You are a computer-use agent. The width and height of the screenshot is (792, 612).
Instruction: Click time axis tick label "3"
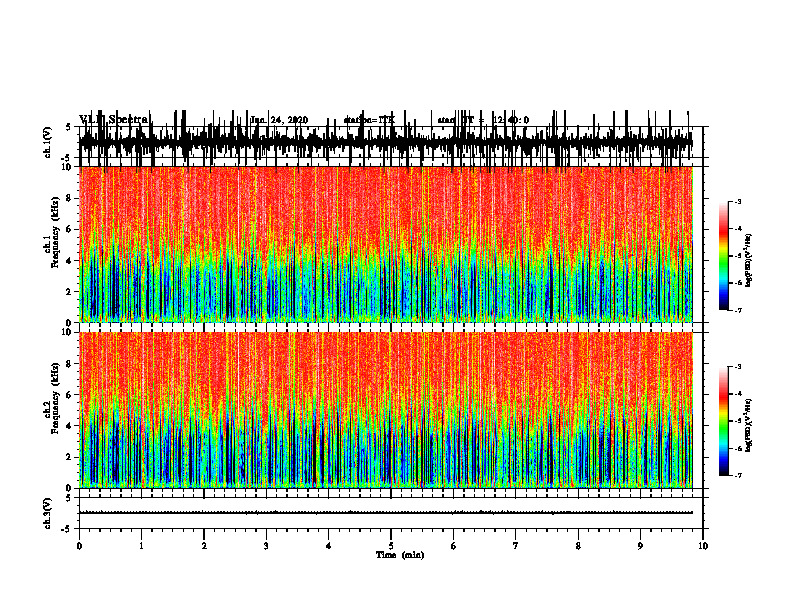[266, 546]
